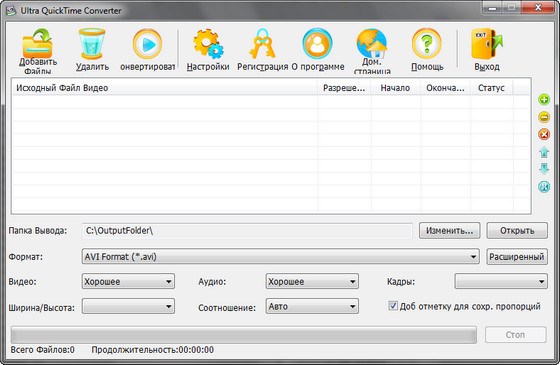This screenshot has height=365, width=560.
Task: Move item up with the arrow icon
Action: click(x=544, y=152)
